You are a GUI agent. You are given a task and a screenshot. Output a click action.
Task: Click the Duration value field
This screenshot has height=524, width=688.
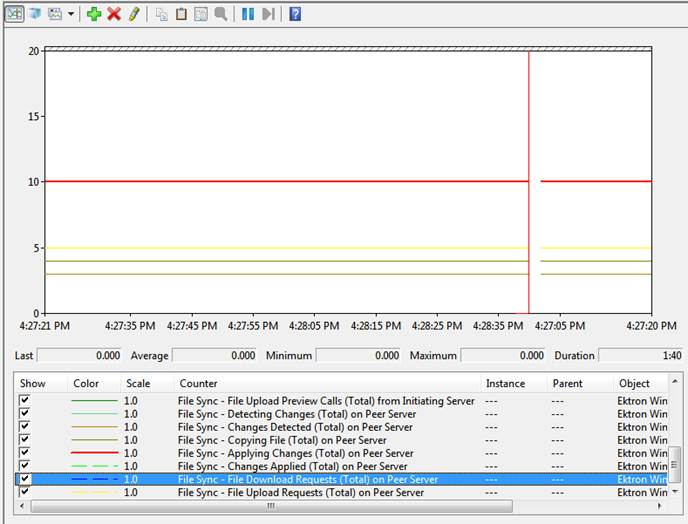click(641, 355)
